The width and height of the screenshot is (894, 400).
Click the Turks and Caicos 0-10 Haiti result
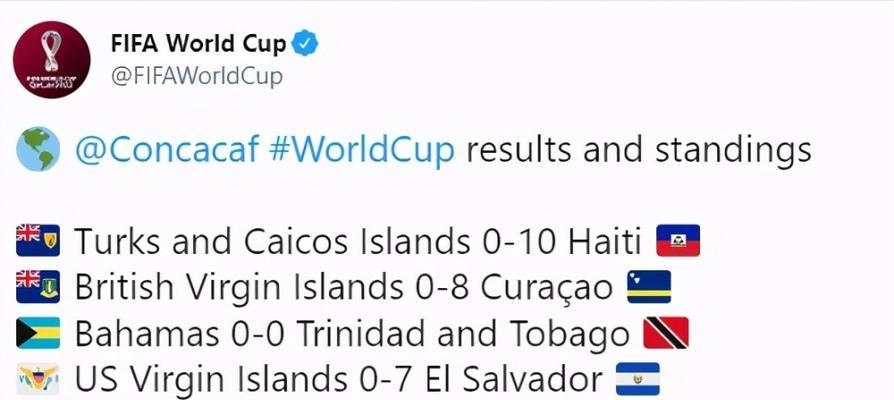pyautogui.click(x=358, y=241)
